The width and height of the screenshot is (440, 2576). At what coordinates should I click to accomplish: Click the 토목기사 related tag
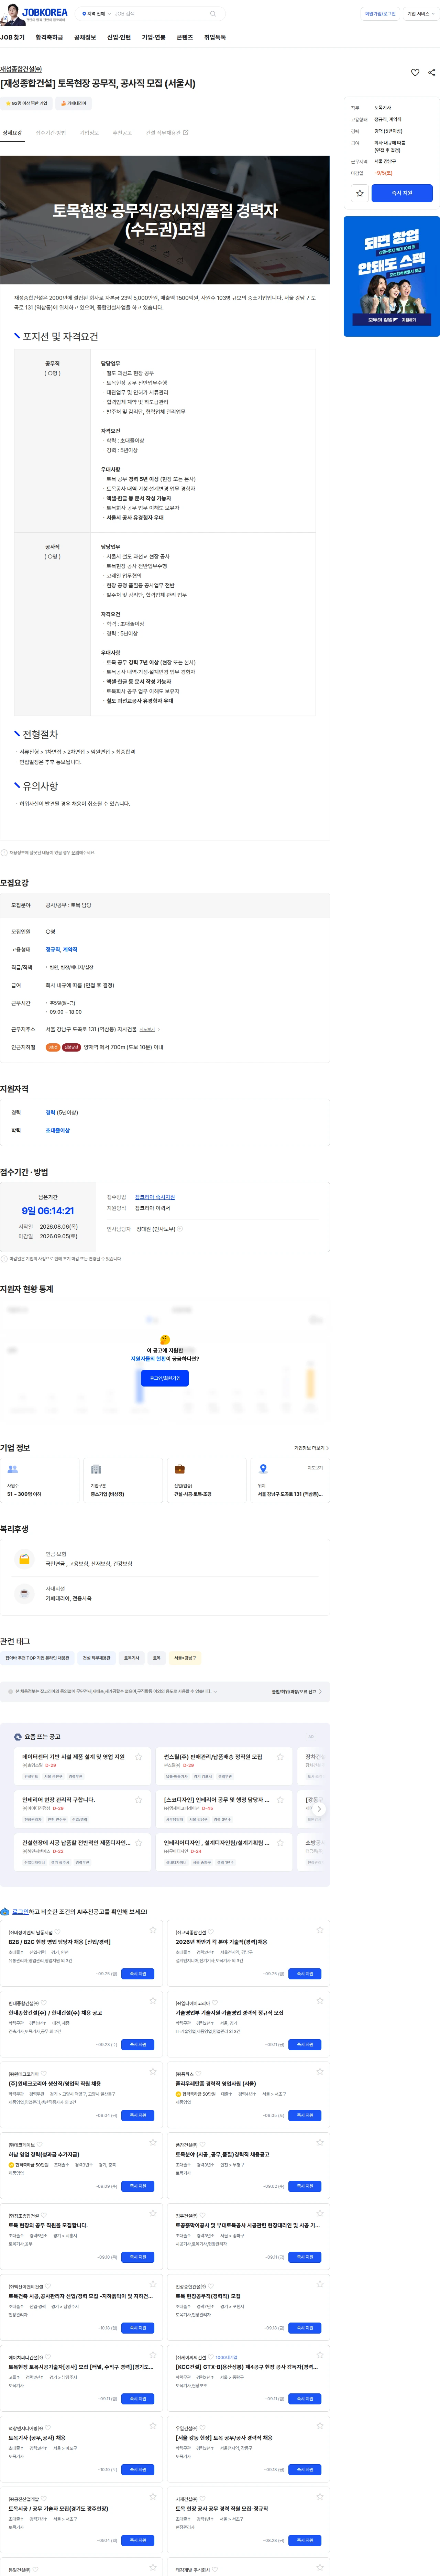[131, 1657]
